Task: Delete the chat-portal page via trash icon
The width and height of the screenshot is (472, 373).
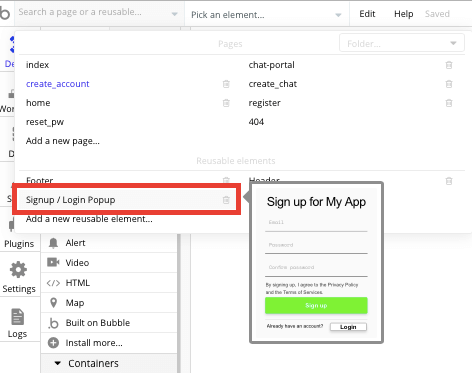Action: [449, 65]
